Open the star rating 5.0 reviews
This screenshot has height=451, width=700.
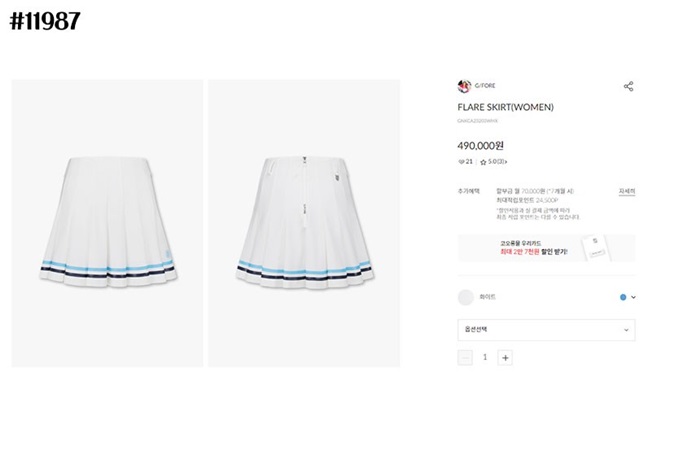(493, 162)
